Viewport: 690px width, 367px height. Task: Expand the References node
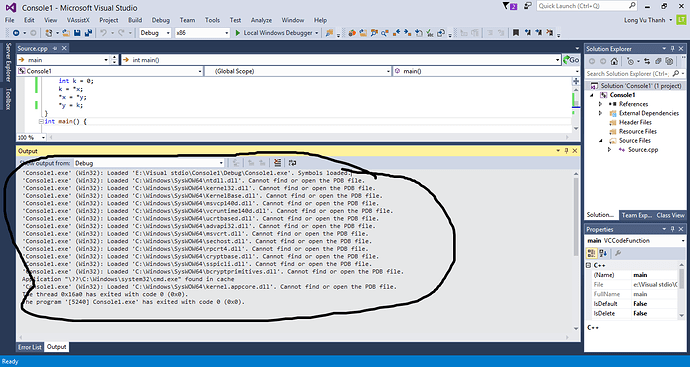click(x=600, y=104)
